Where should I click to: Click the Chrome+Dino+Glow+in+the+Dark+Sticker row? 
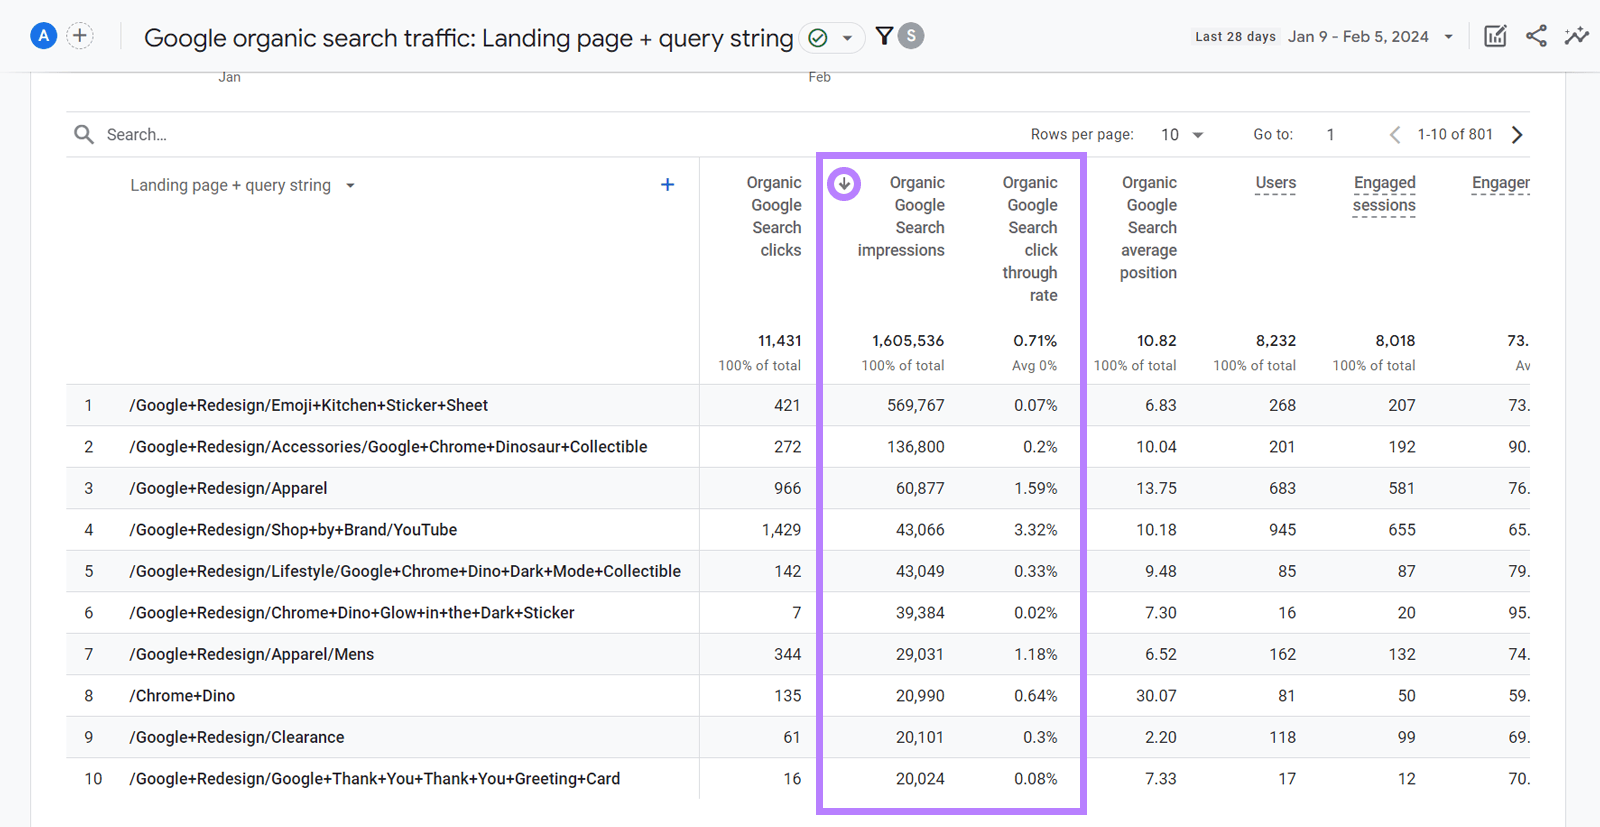(352, 613)
